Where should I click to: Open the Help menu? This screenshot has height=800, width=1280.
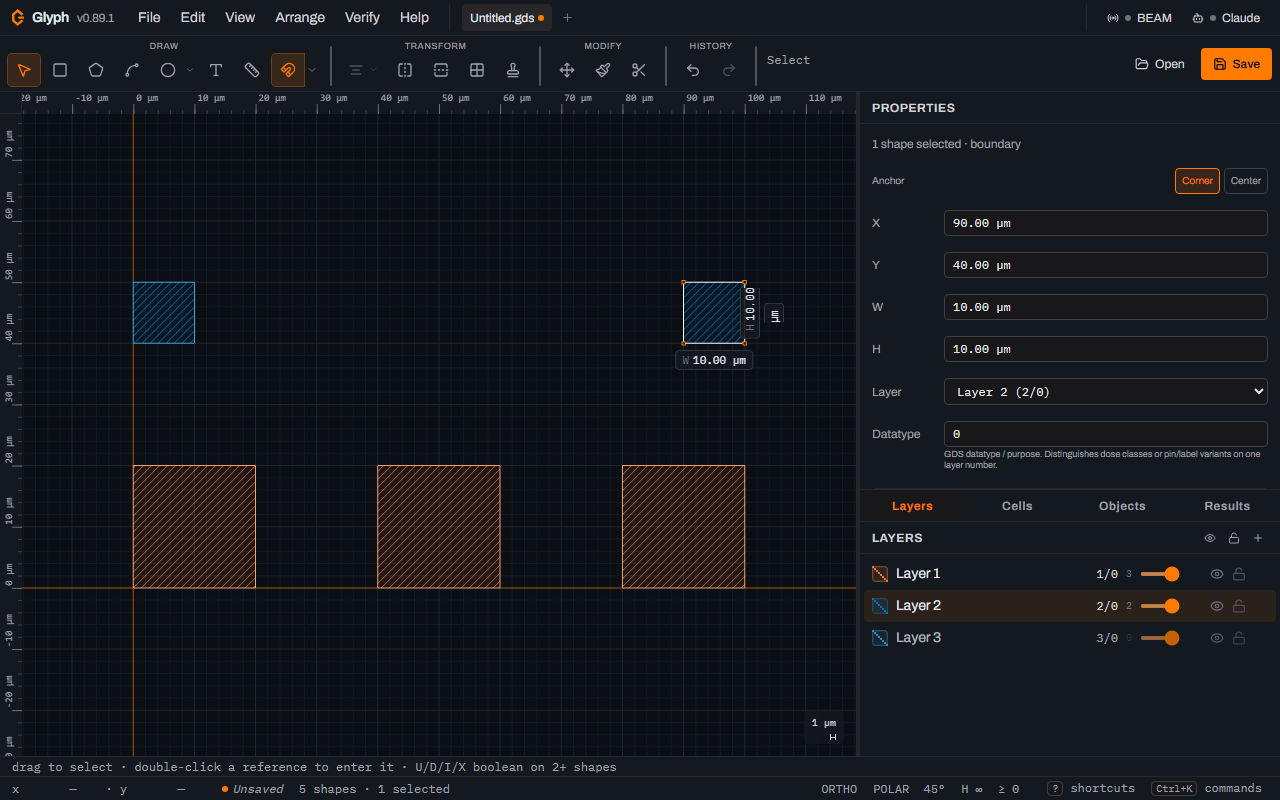pyautogui.click(x=414, y=17)
